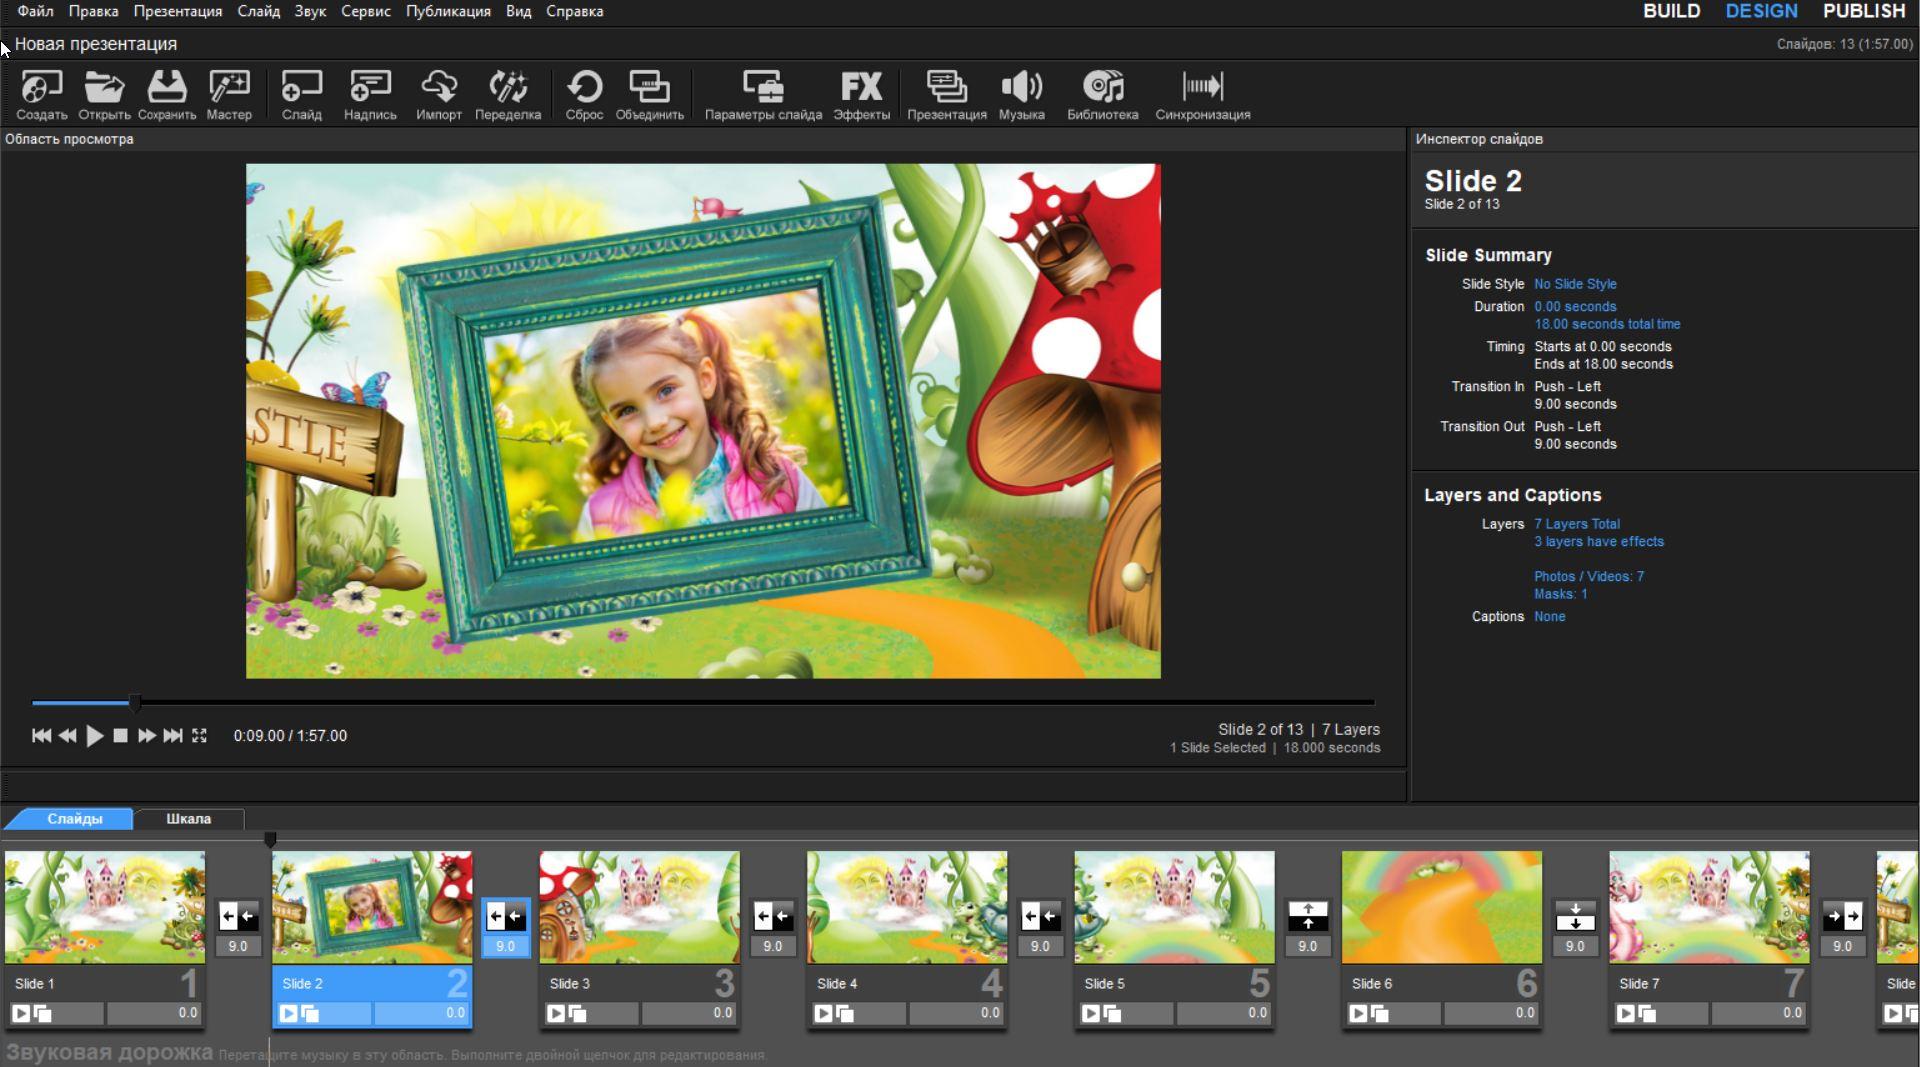Image resolution: width=1920 pixels, height=1067 pixels.
Task: Click the 0.00 seconds duration link
Action: click(1575, 307)
